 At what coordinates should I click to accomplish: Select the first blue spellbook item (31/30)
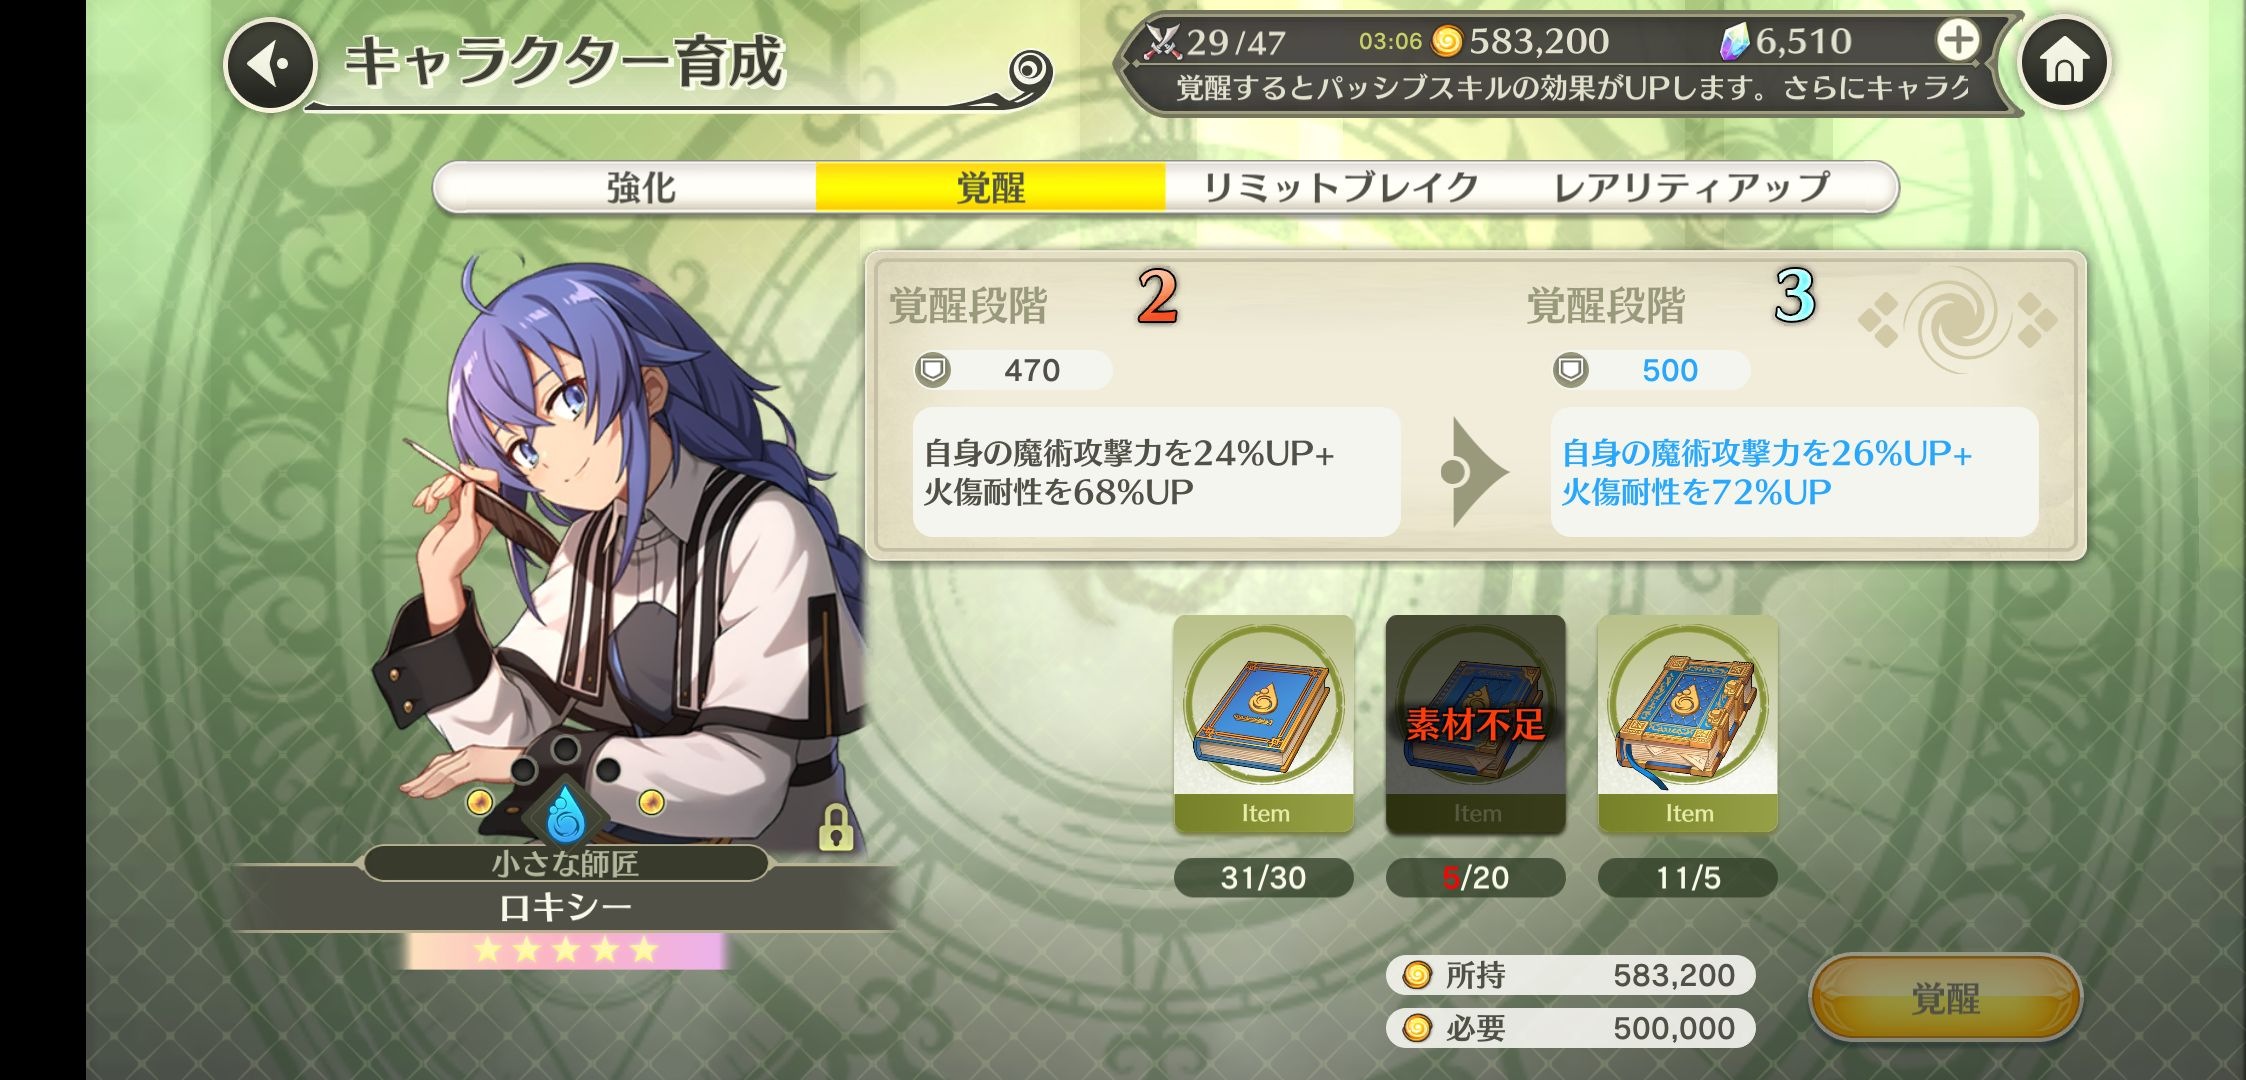(1263, 724)
